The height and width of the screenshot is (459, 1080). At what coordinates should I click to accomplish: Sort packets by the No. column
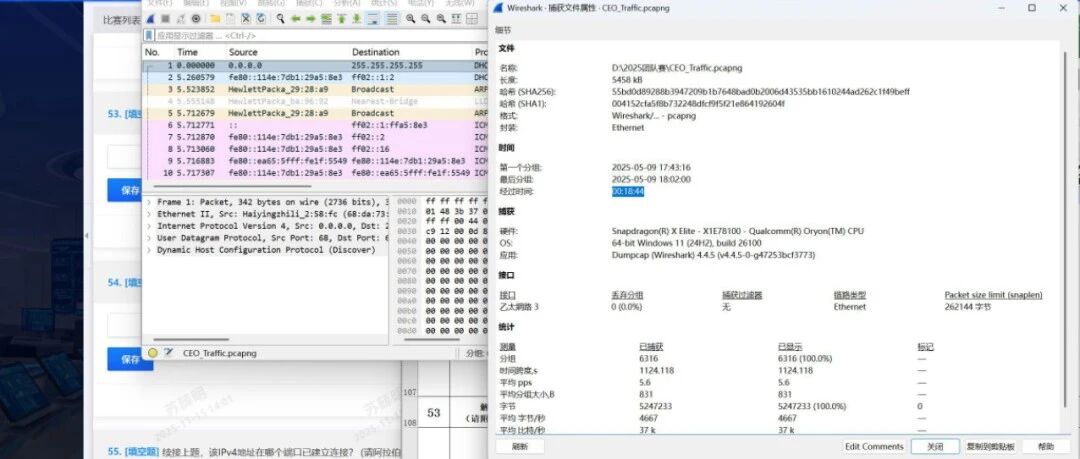pos(152,52)
